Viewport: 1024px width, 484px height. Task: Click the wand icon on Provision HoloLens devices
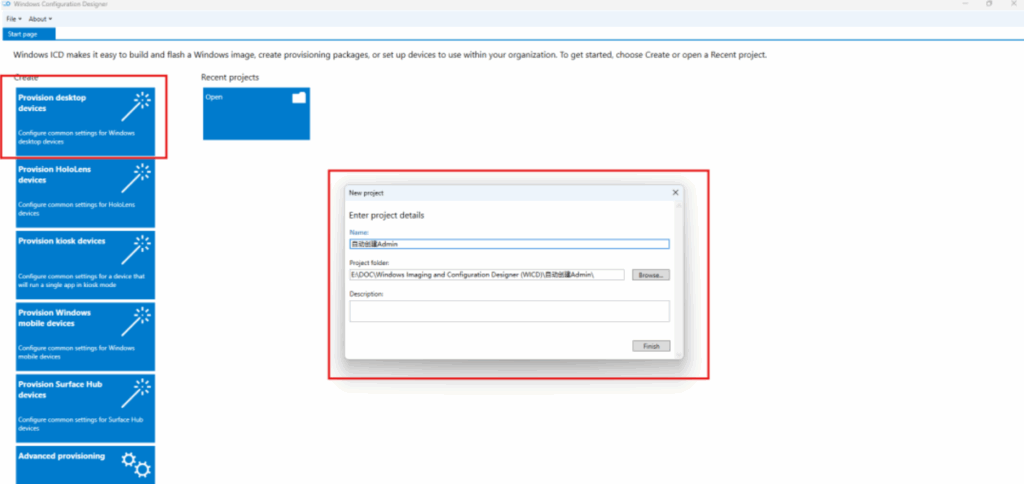[x=136, y=178]
